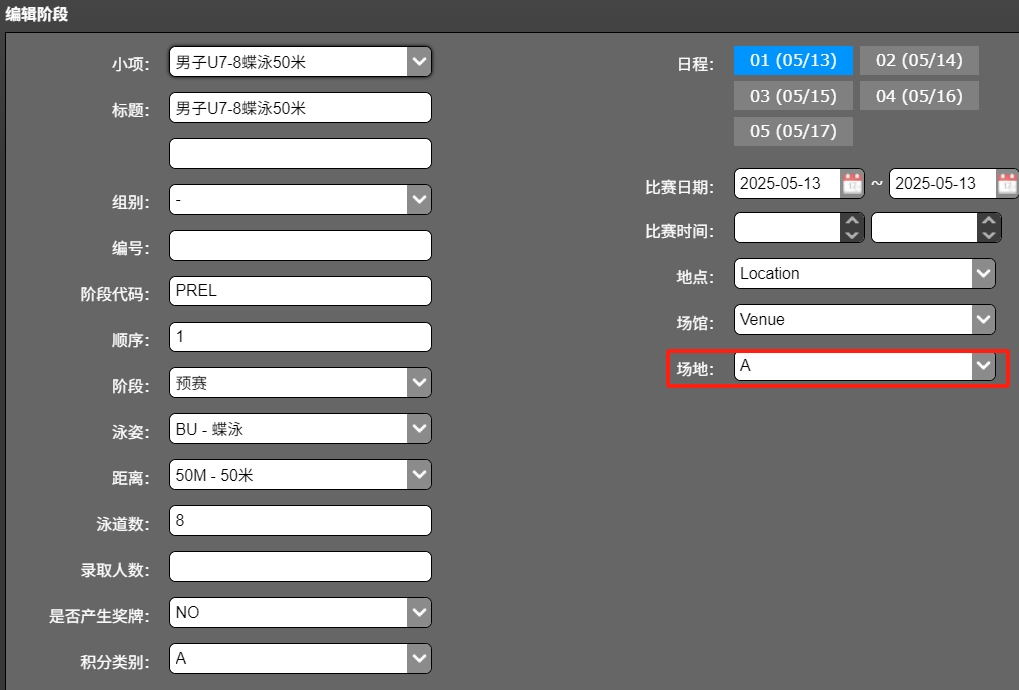Screen dimensions: 1019x690
Task: Choose schedule day 05 (05/17)
Action: tap(793, 131)
